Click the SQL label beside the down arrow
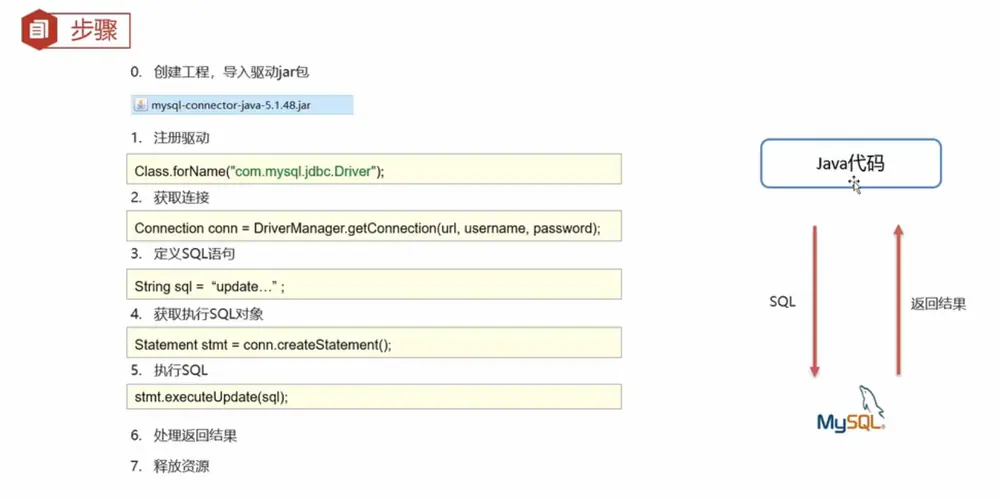1000x499 pixels. coord(783,302)
